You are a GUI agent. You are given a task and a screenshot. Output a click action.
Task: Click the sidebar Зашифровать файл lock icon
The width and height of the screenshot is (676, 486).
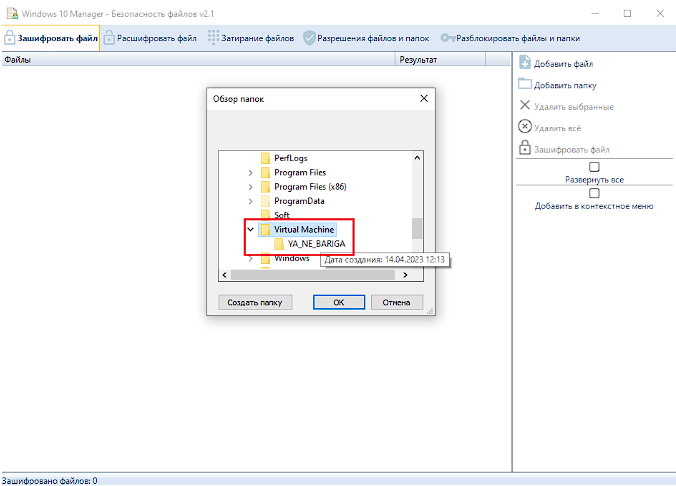(525, 147)
